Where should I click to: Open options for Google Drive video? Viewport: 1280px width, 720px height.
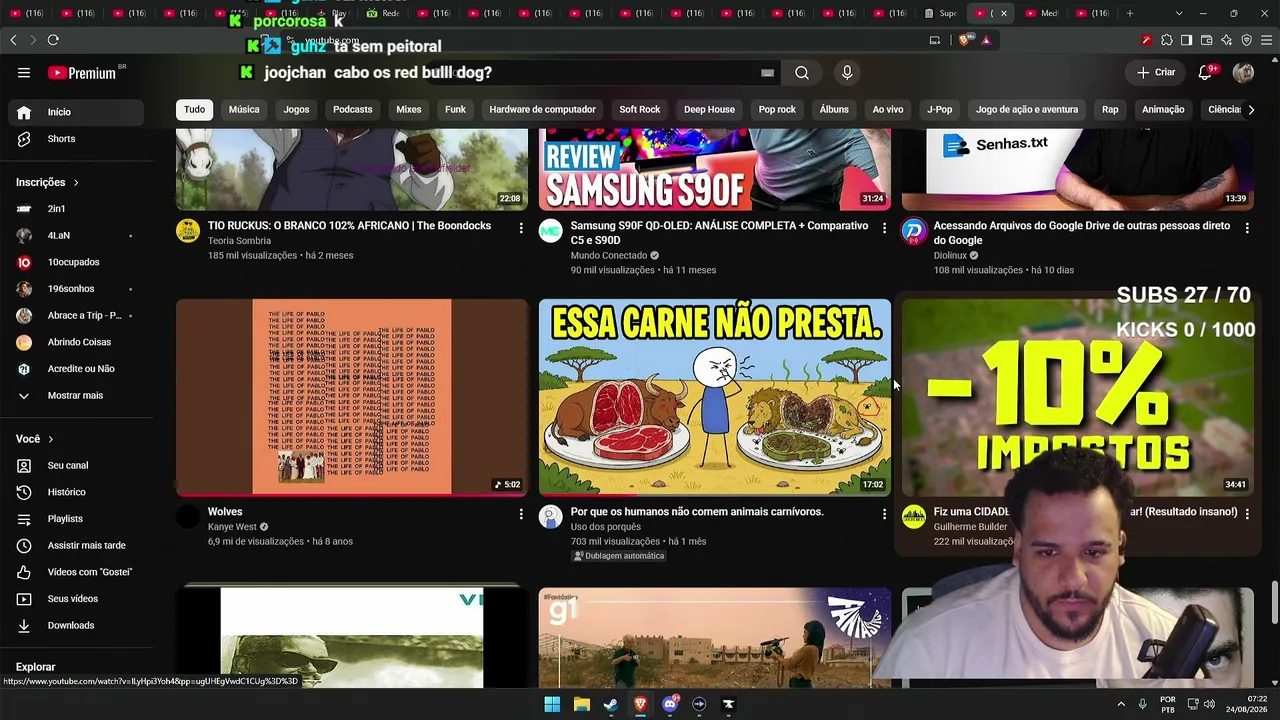tap(1247, 228)
